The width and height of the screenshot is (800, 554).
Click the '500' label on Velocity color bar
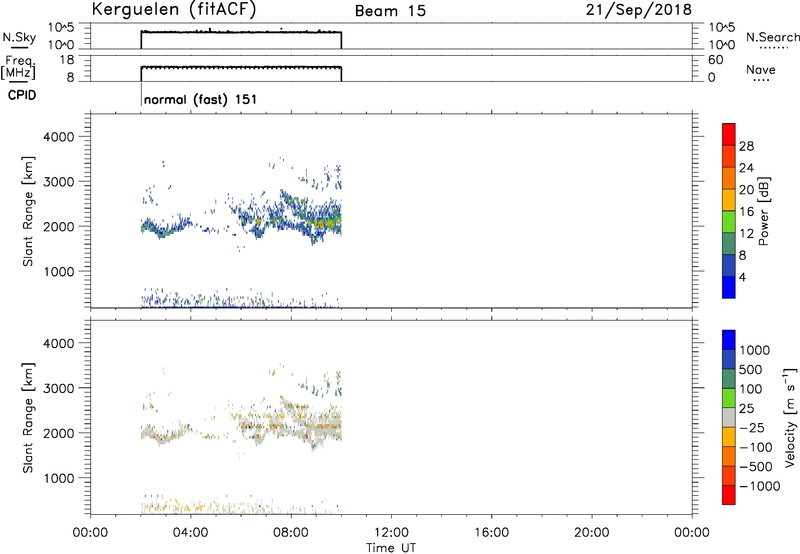click(x=750, y=370)
